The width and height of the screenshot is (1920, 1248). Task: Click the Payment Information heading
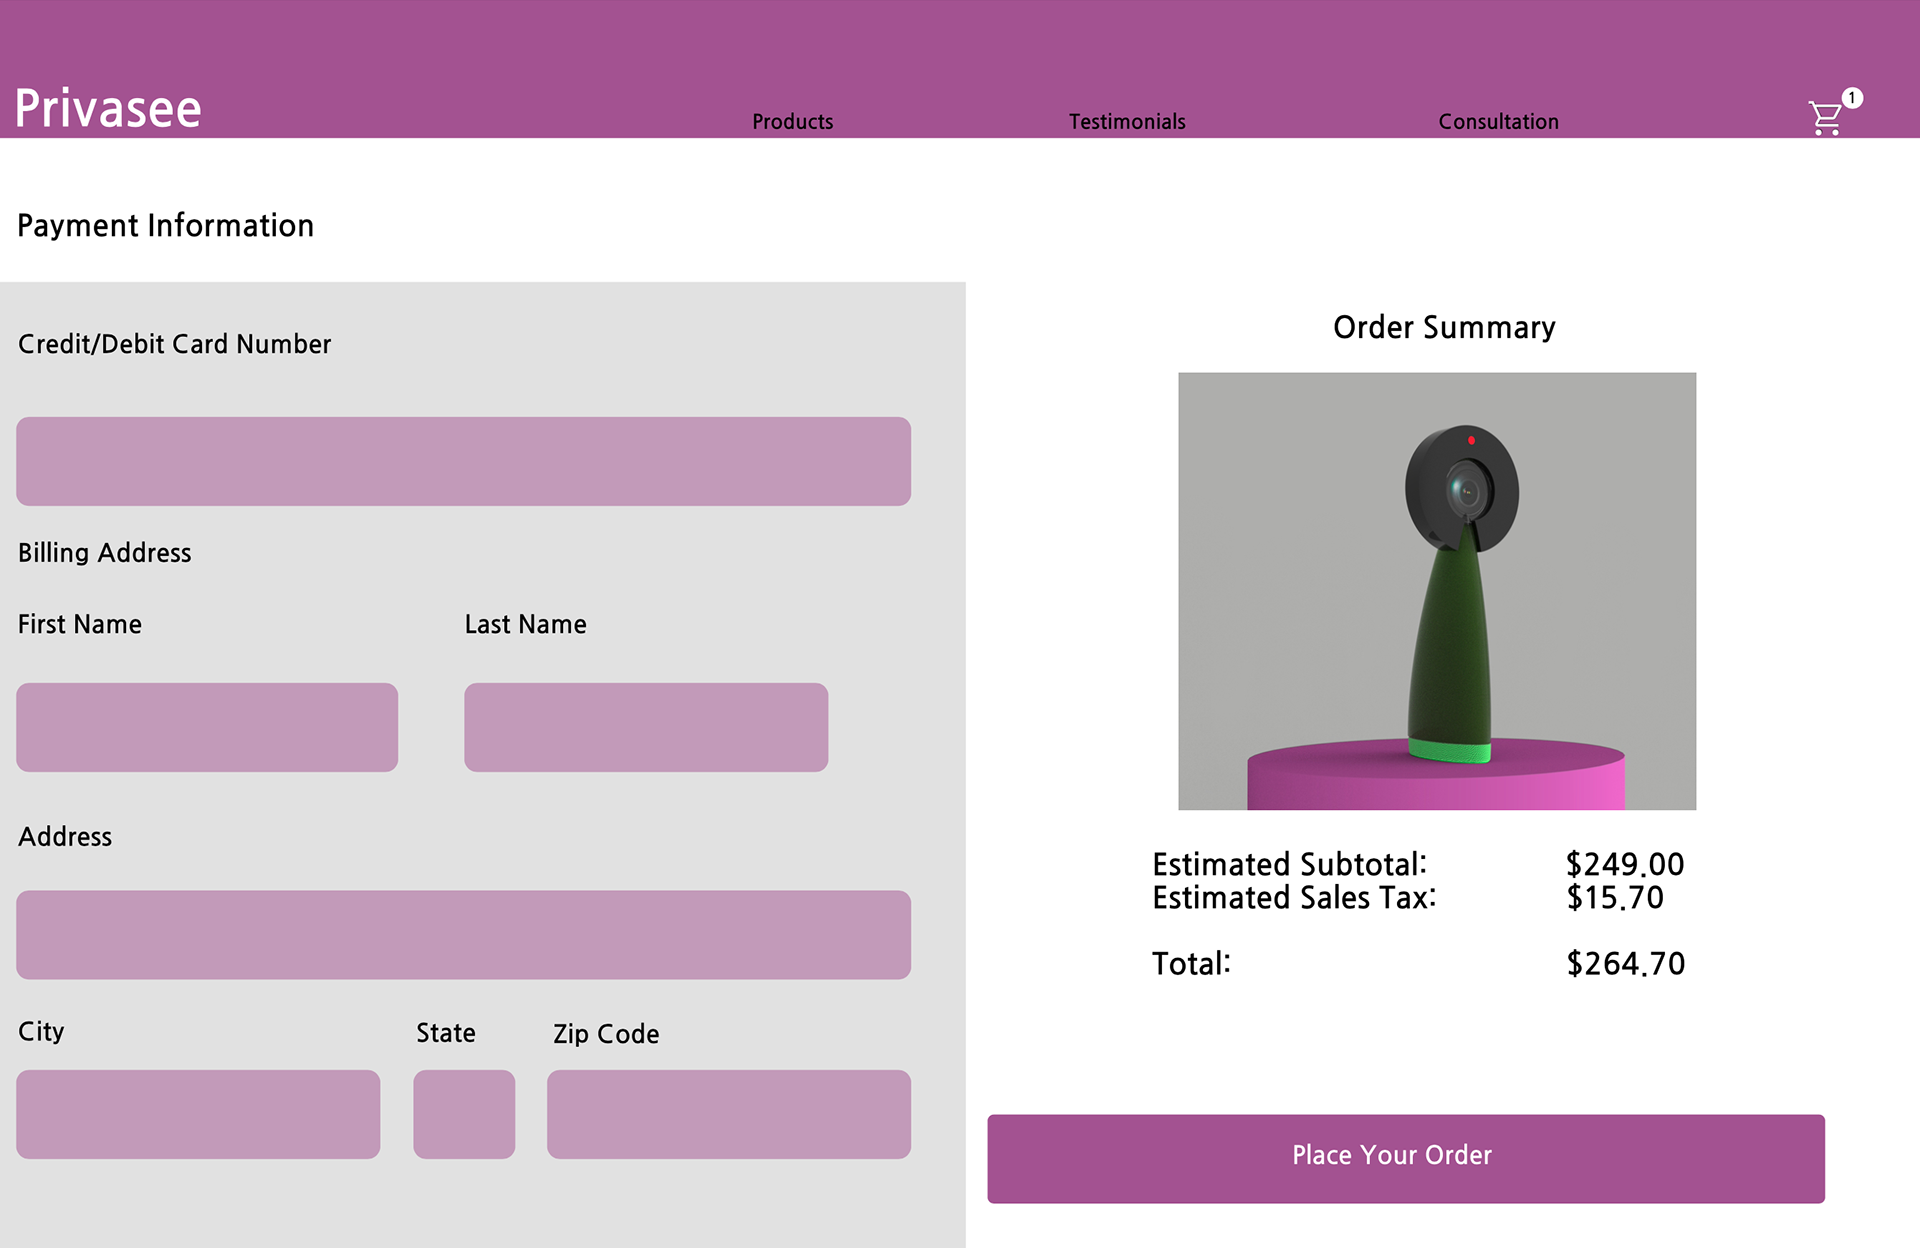[x=166, y=226]
